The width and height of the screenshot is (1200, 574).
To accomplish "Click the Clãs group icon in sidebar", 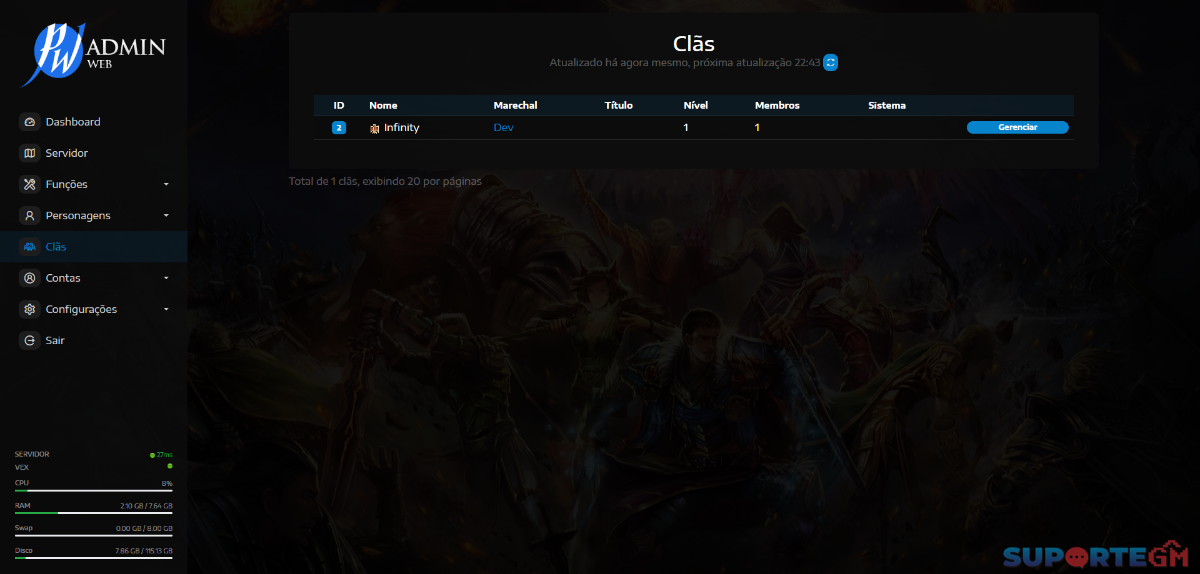I will [29, 247].
